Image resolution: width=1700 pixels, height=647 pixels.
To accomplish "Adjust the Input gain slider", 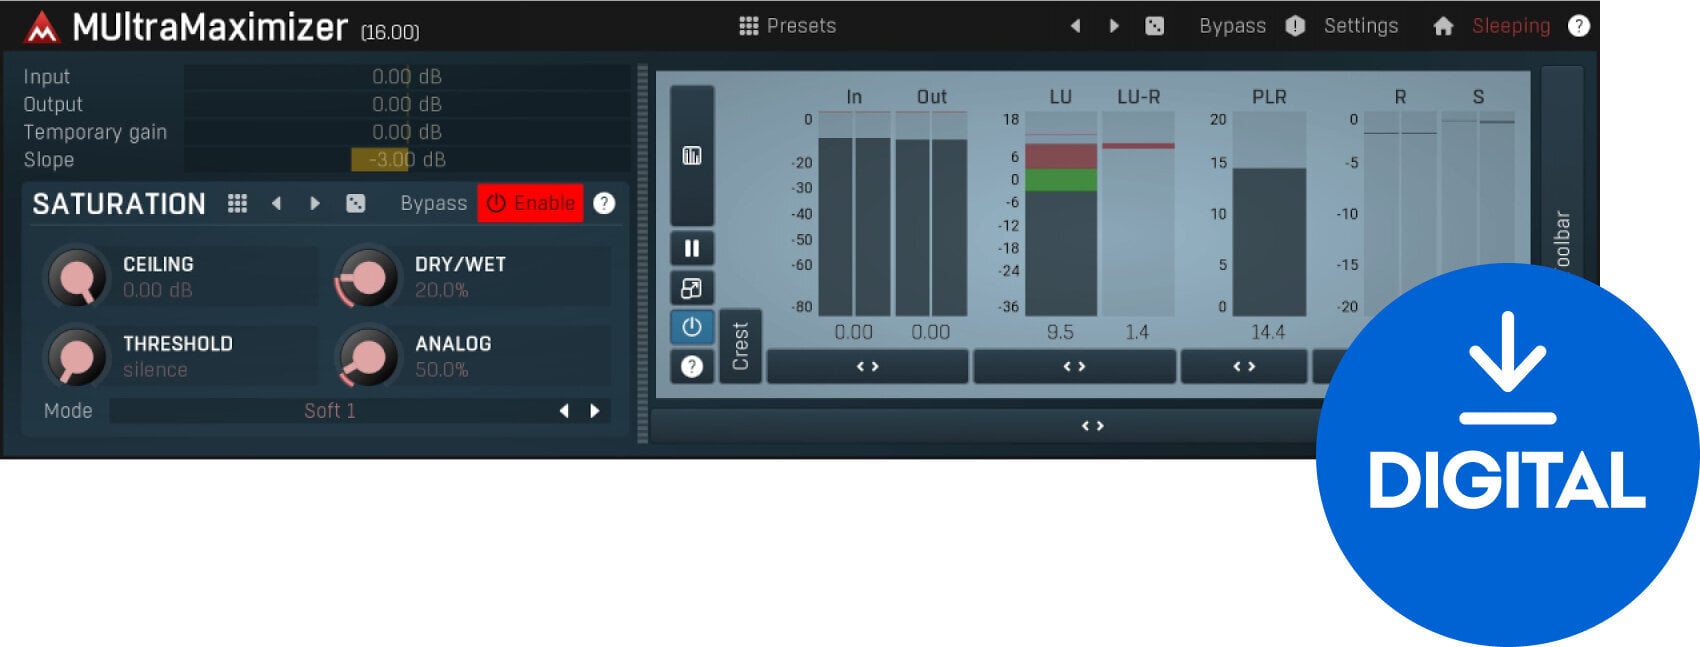I will [406, 77].
